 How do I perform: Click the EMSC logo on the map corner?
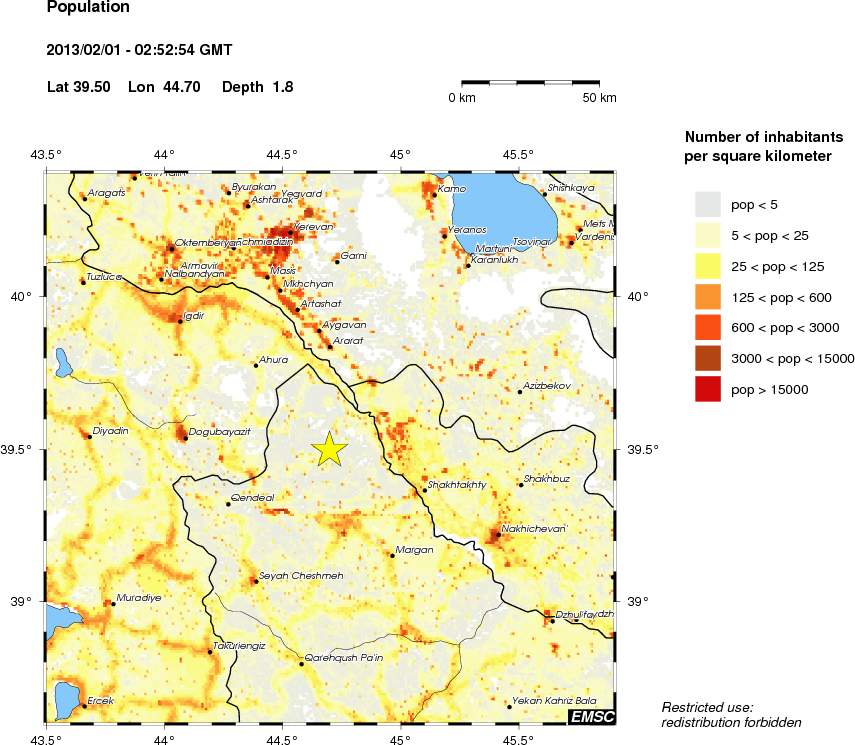591,716
